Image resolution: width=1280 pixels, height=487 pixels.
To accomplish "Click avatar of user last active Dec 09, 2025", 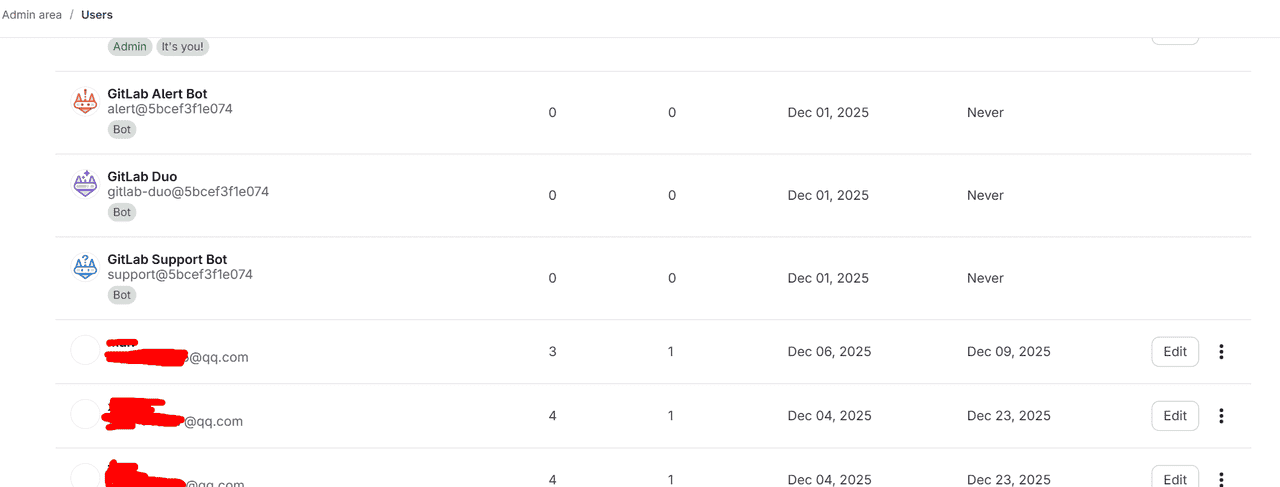I will (x=86, y=351).
